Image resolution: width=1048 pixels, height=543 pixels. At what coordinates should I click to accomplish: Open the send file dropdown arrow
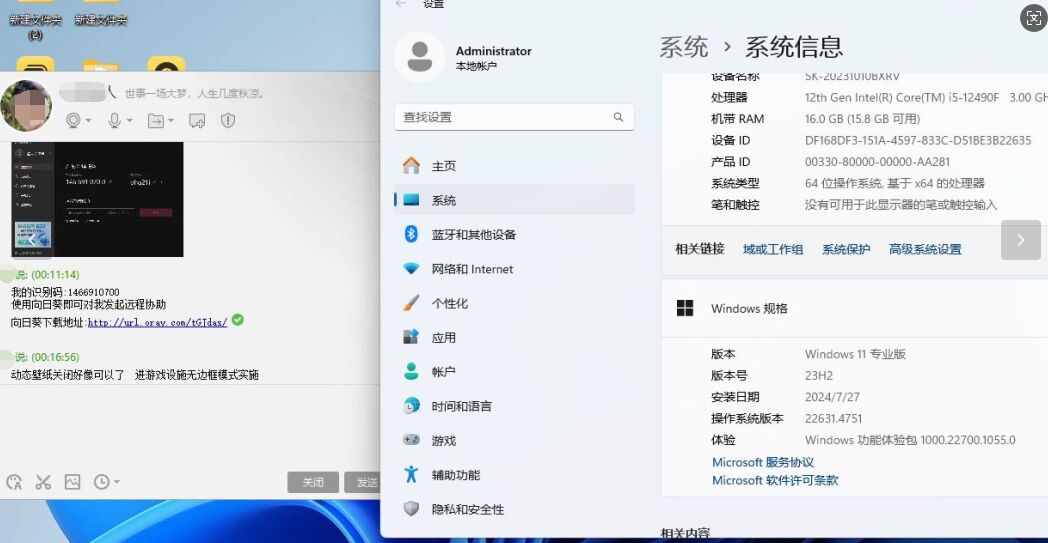point(171,121)
